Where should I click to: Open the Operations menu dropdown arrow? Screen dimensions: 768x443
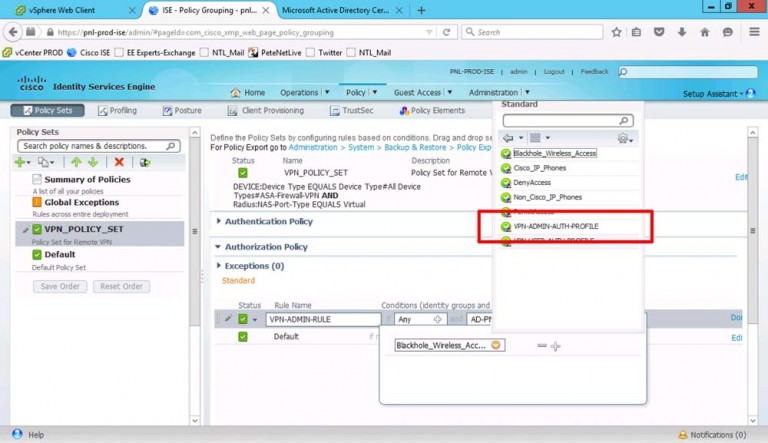(327, 92)
